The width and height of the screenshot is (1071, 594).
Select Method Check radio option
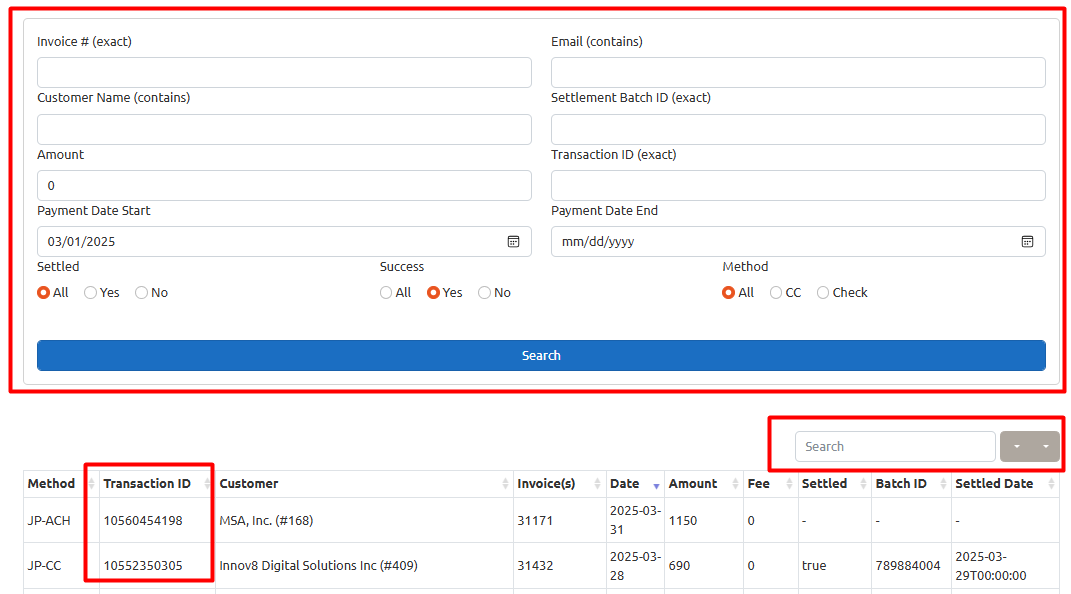point(823,293)
